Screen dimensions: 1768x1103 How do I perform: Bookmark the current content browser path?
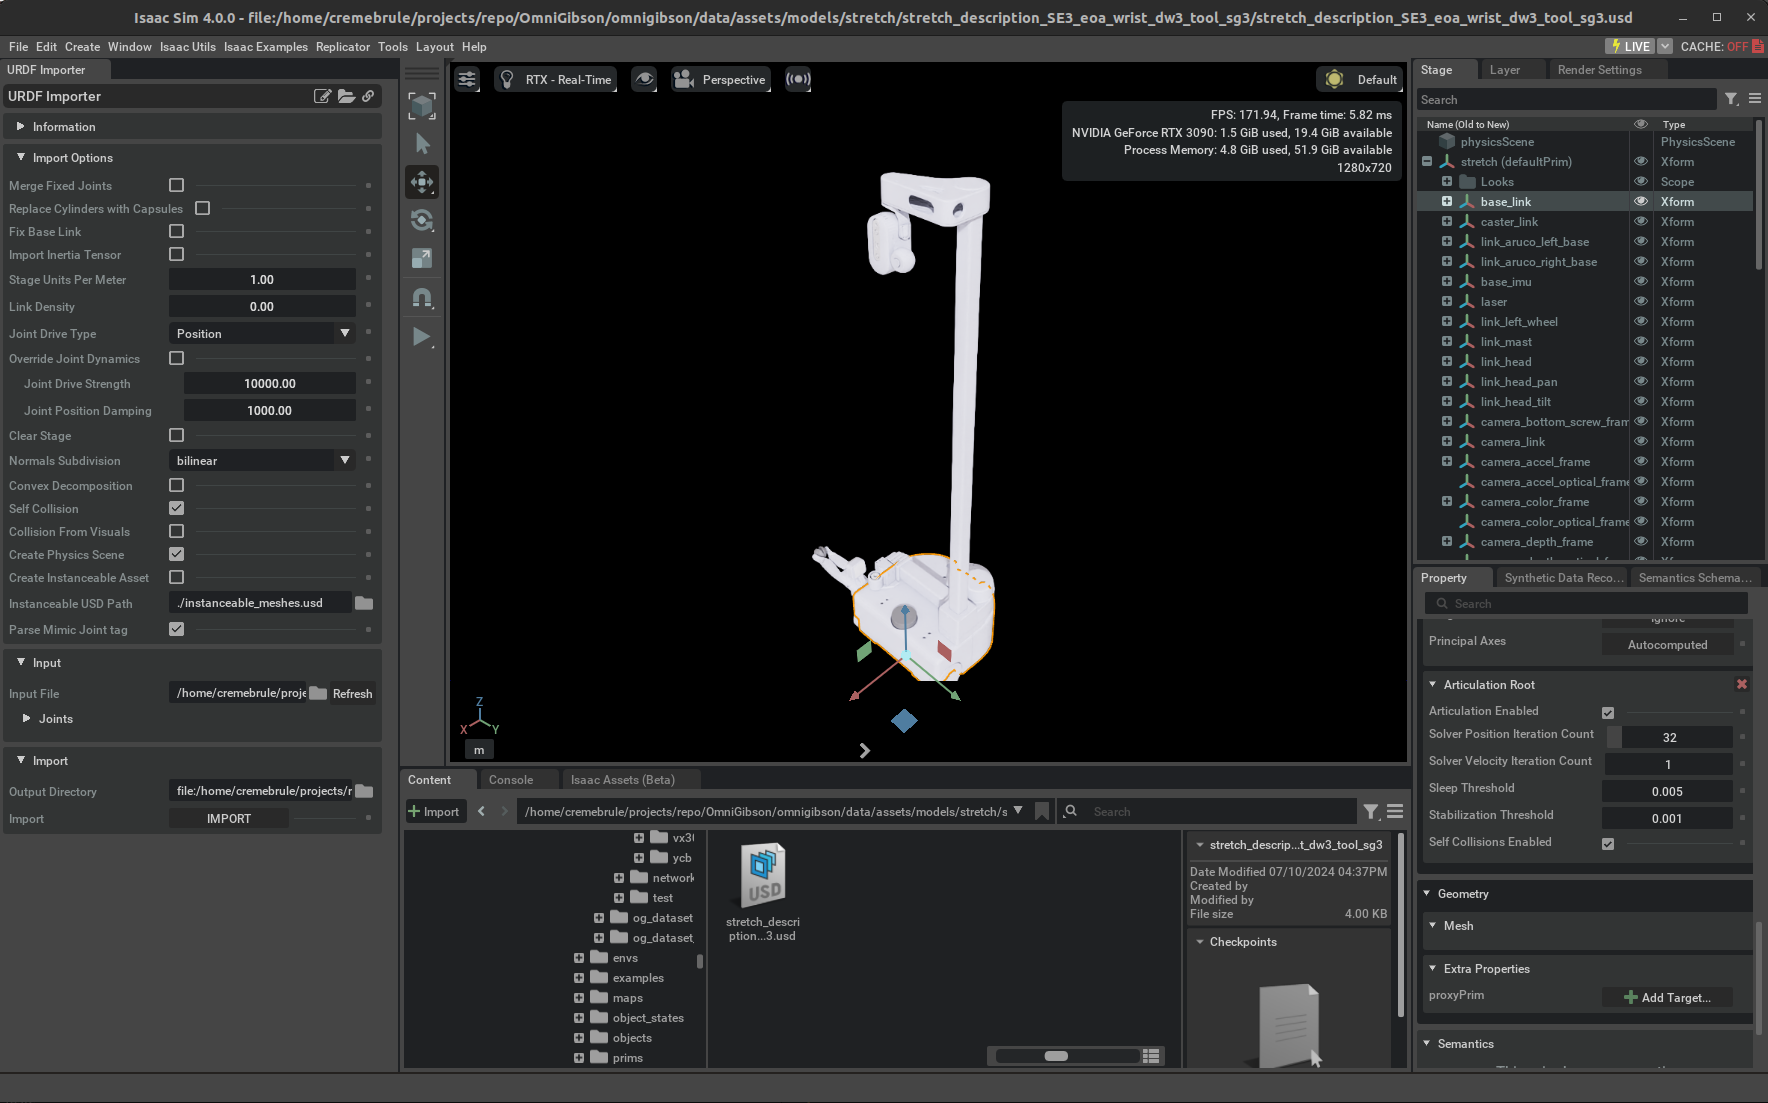point(1042,811)
